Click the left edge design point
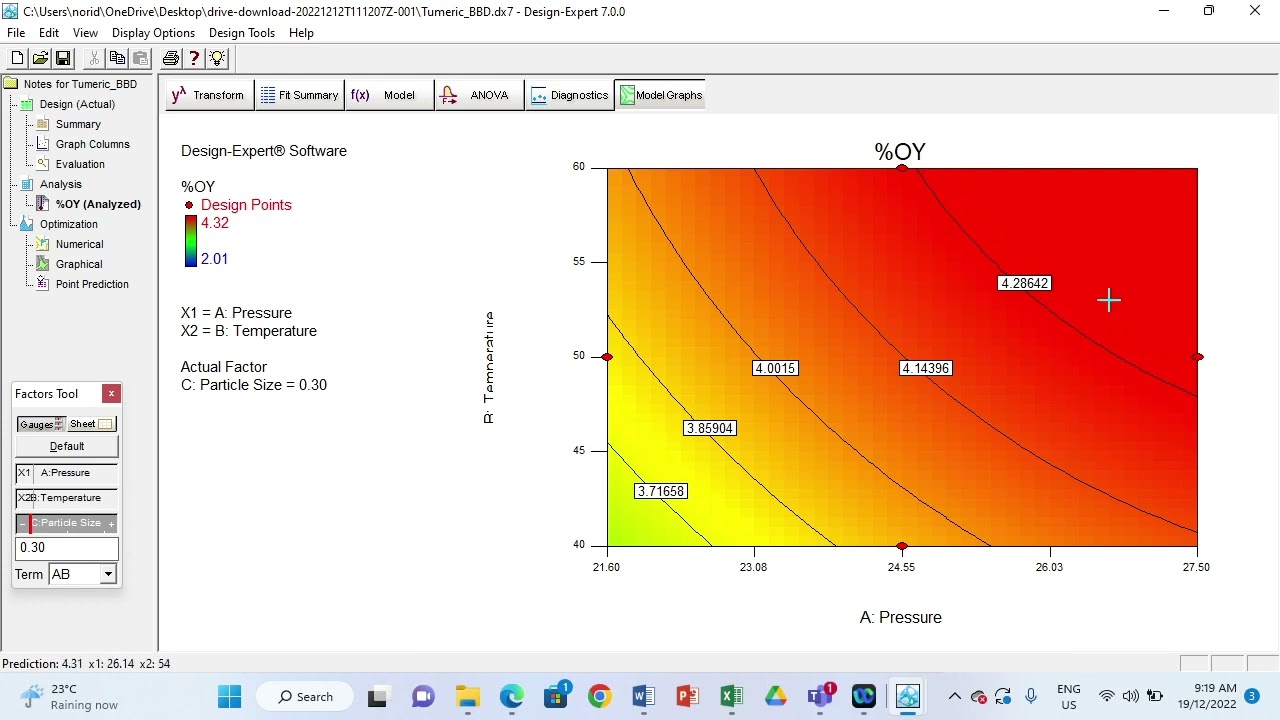 pyautogui.click(x=608, y=357)
